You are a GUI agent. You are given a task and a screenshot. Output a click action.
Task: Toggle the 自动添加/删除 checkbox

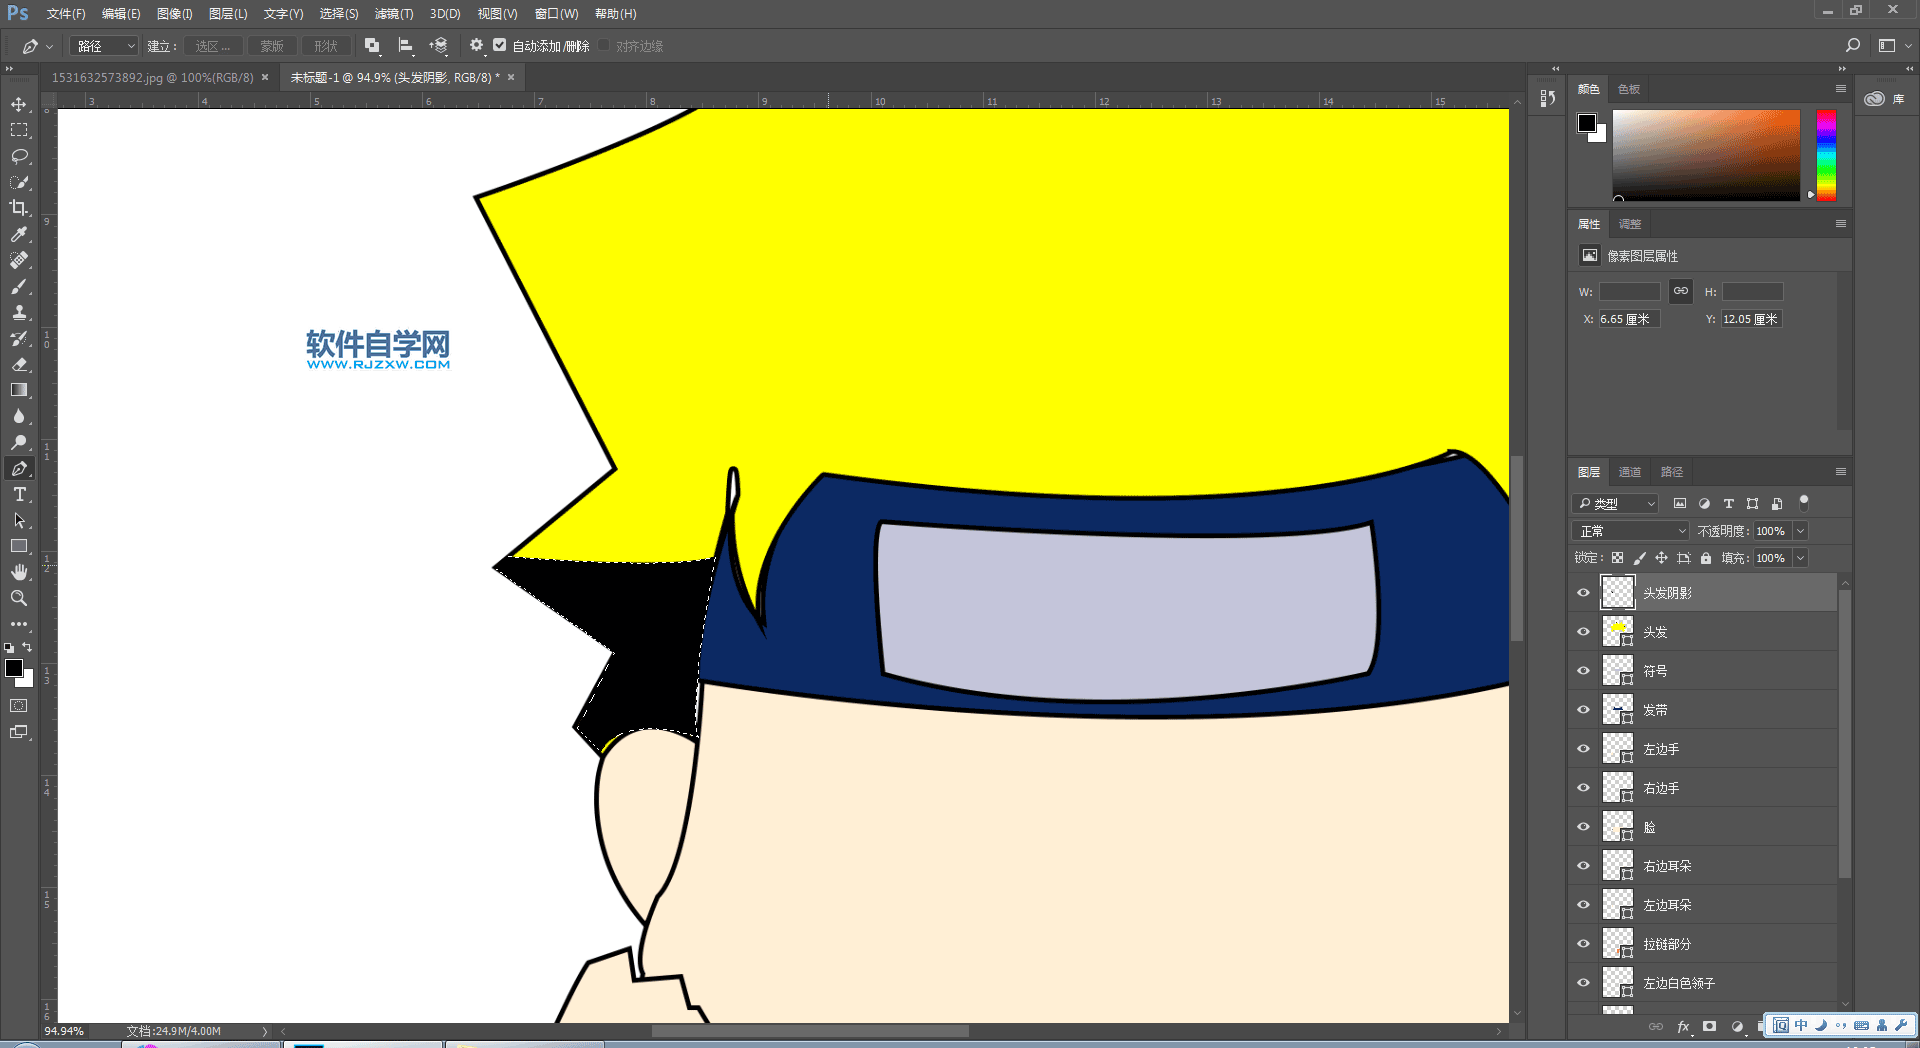point(500,46)
